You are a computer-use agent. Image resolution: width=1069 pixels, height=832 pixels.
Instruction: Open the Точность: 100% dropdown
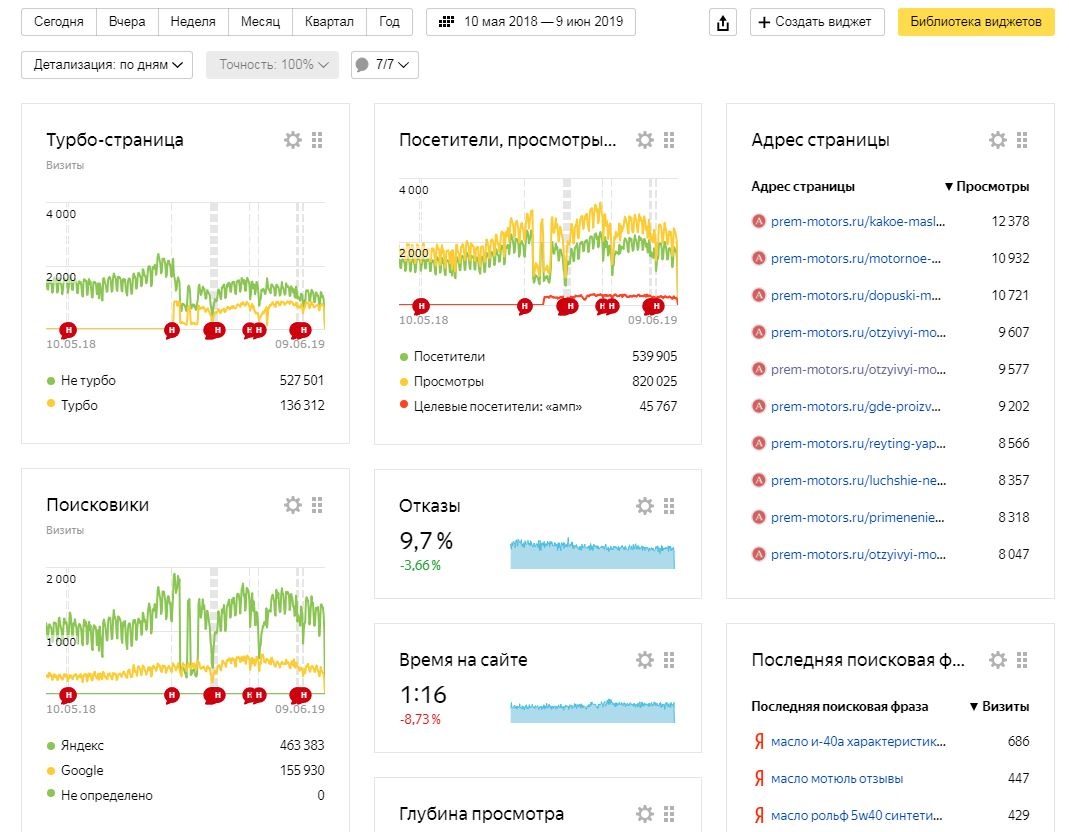(273, 65)
